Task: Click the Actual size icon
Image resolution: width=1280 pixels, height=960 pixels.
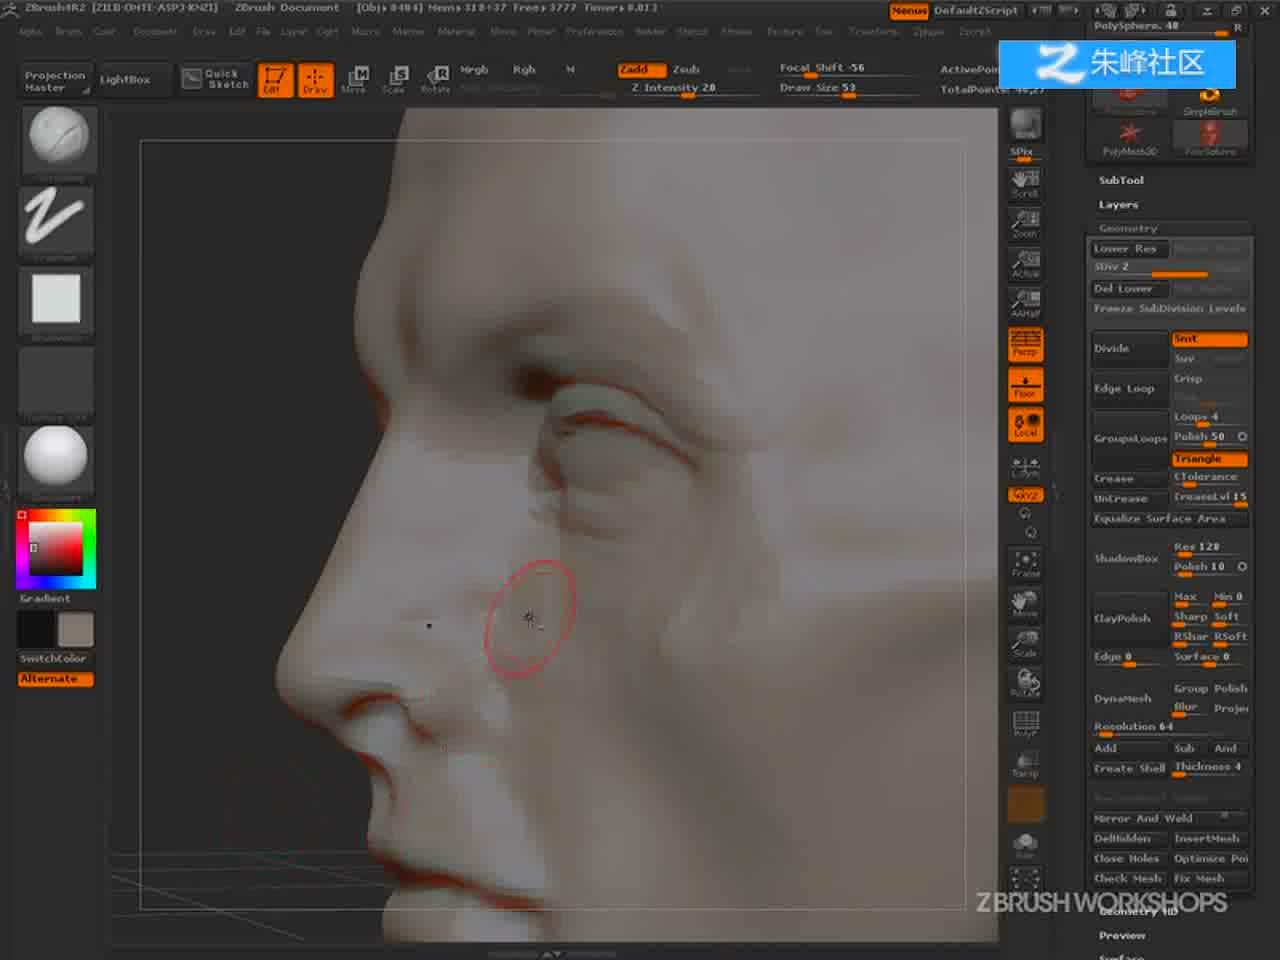Action: coord(1025,263)
